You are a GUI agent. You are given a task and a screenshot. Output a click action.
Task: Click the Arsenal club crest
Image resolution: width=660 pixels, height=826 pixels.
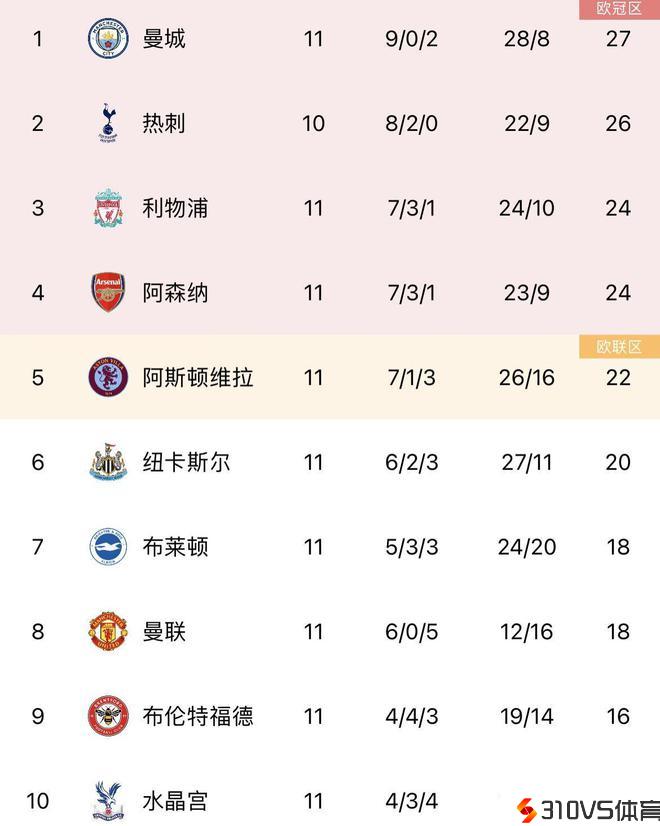pyautogui.click(x=107, y=293)
